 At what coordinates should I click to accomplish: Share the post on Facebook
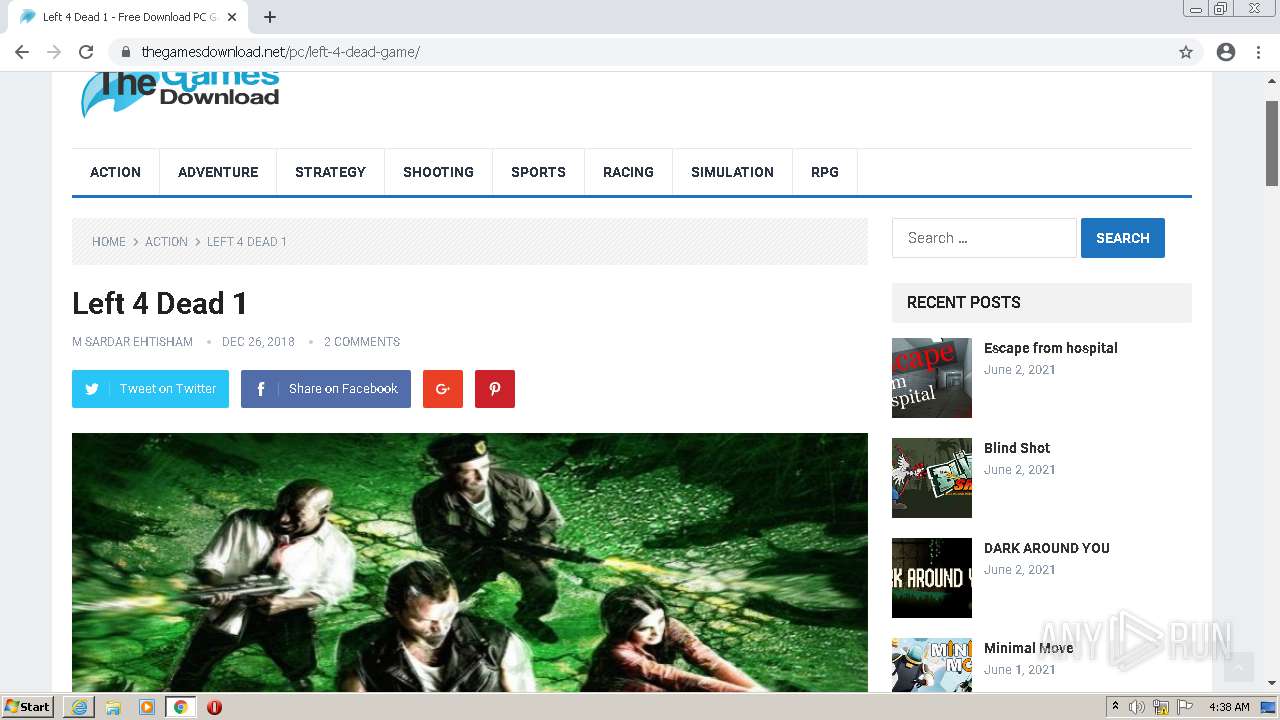[326, 389]
